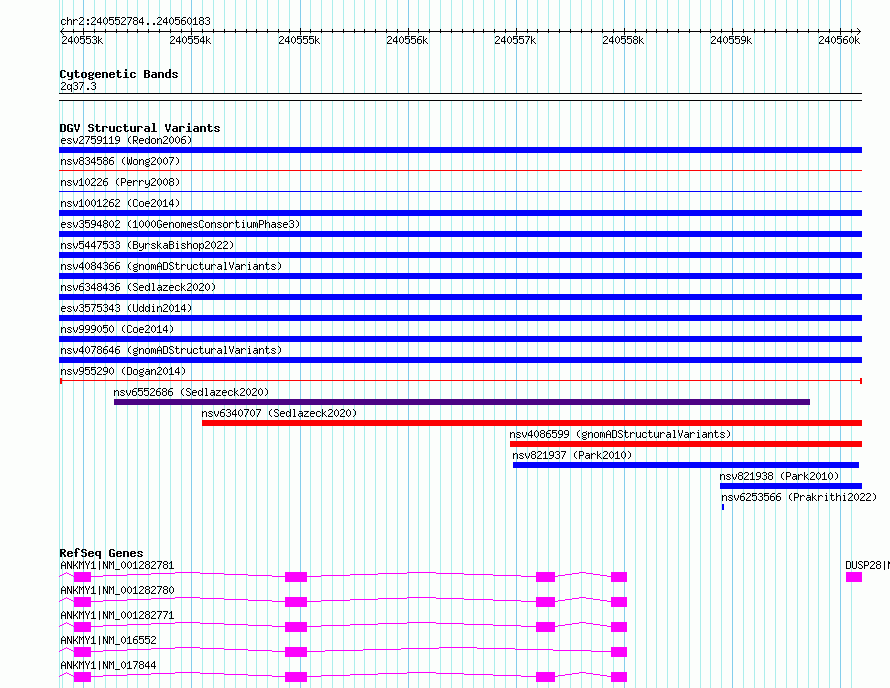
Task: Click the RefSeq Genes track title
Action: click(x=101, y=553)
